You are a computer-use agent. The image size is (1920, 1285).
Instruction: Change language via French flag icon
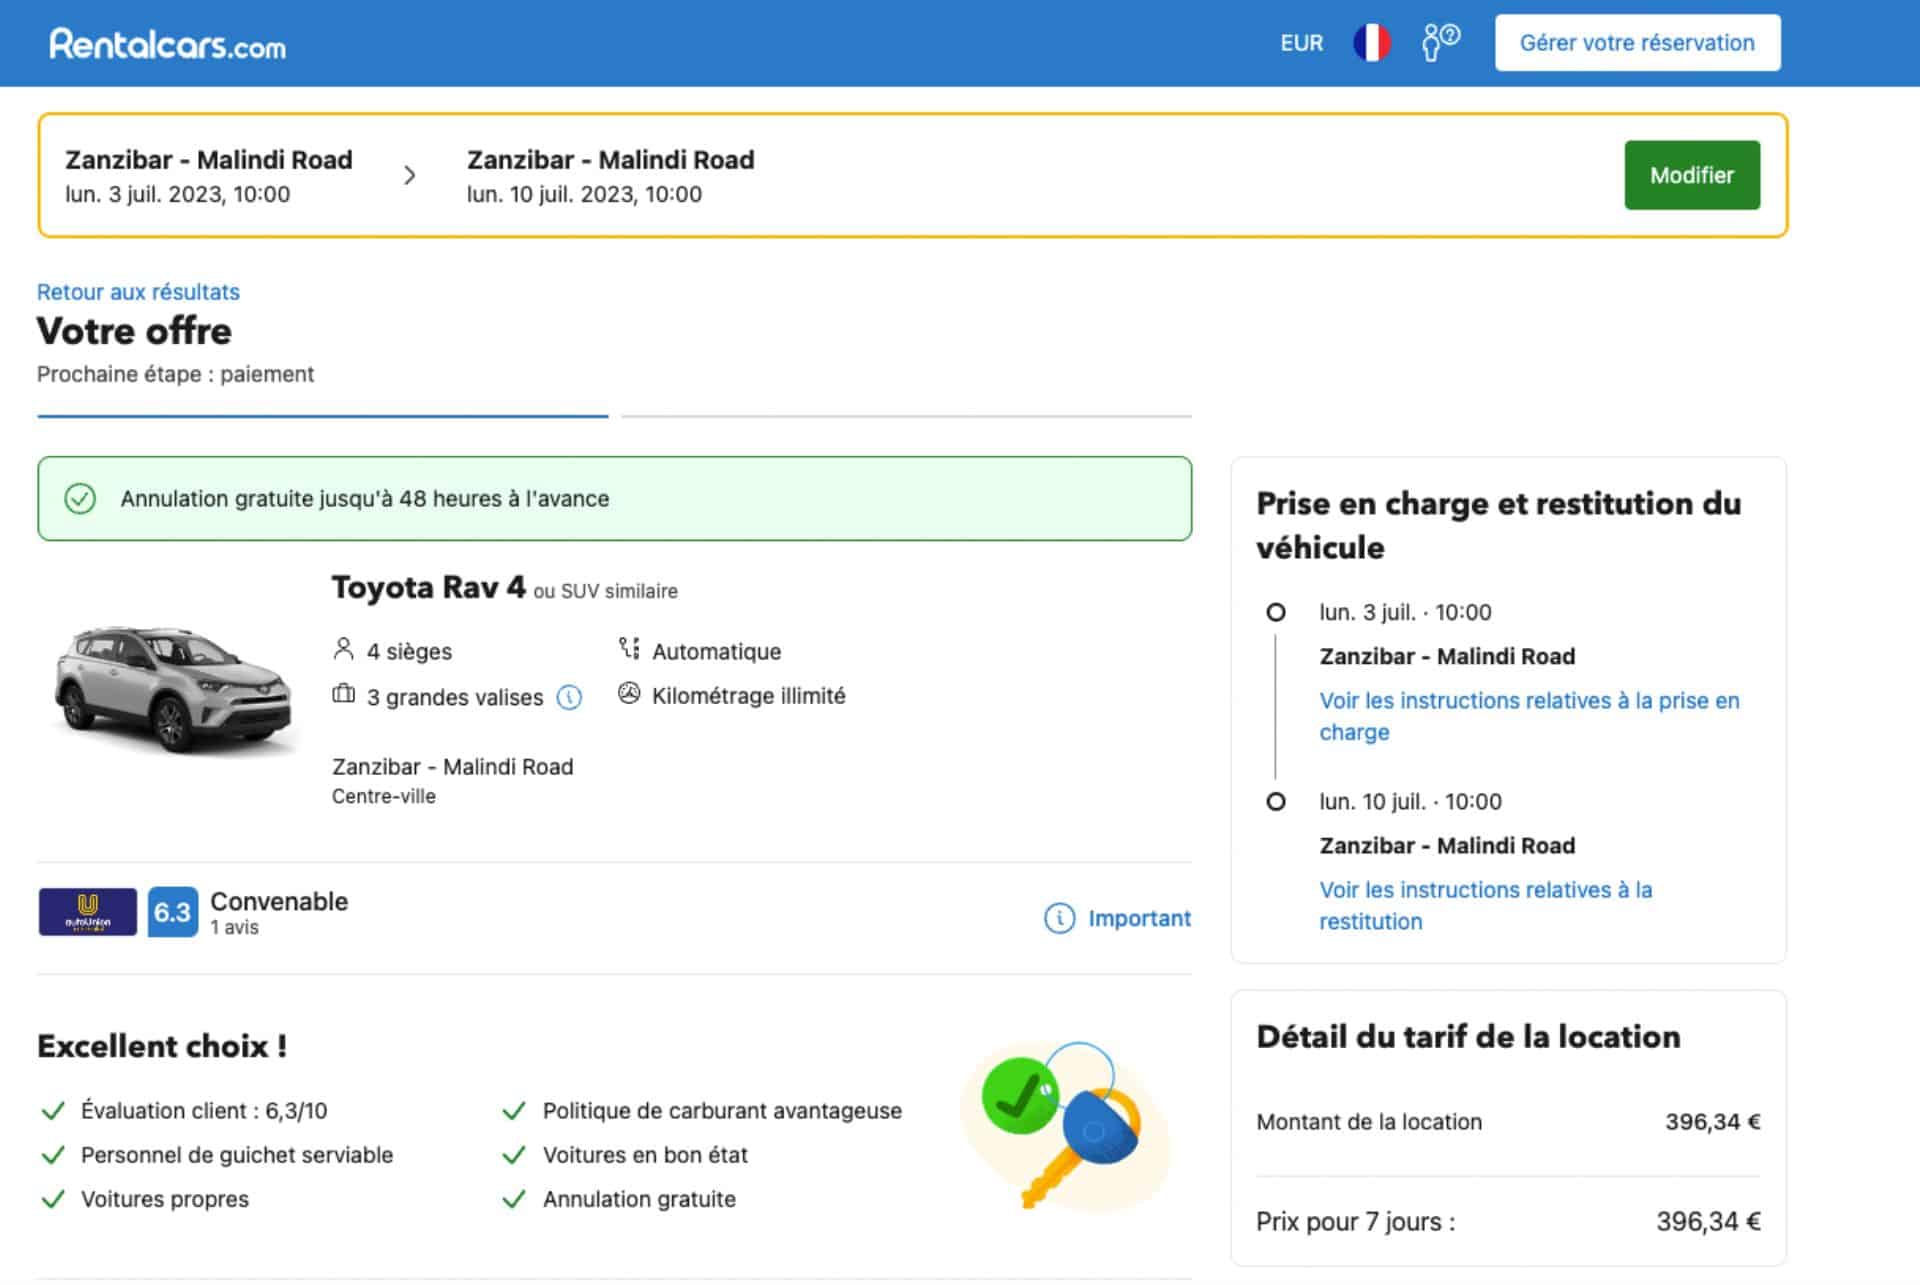(1372, 43)
